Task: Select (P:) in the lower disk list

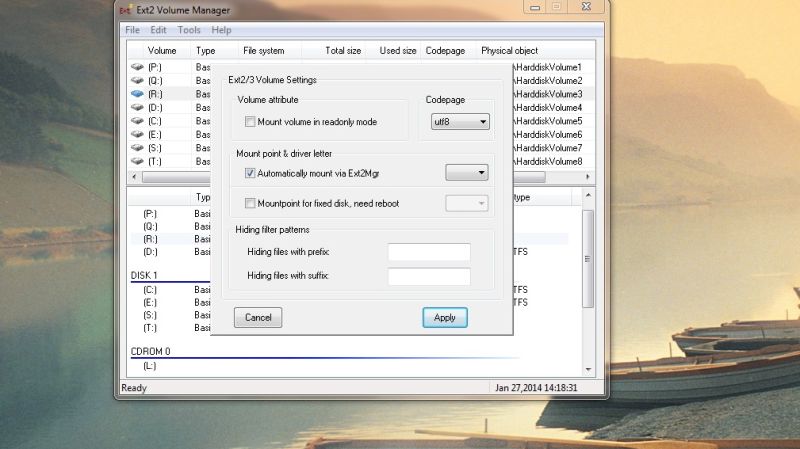Action: [150, 214]
